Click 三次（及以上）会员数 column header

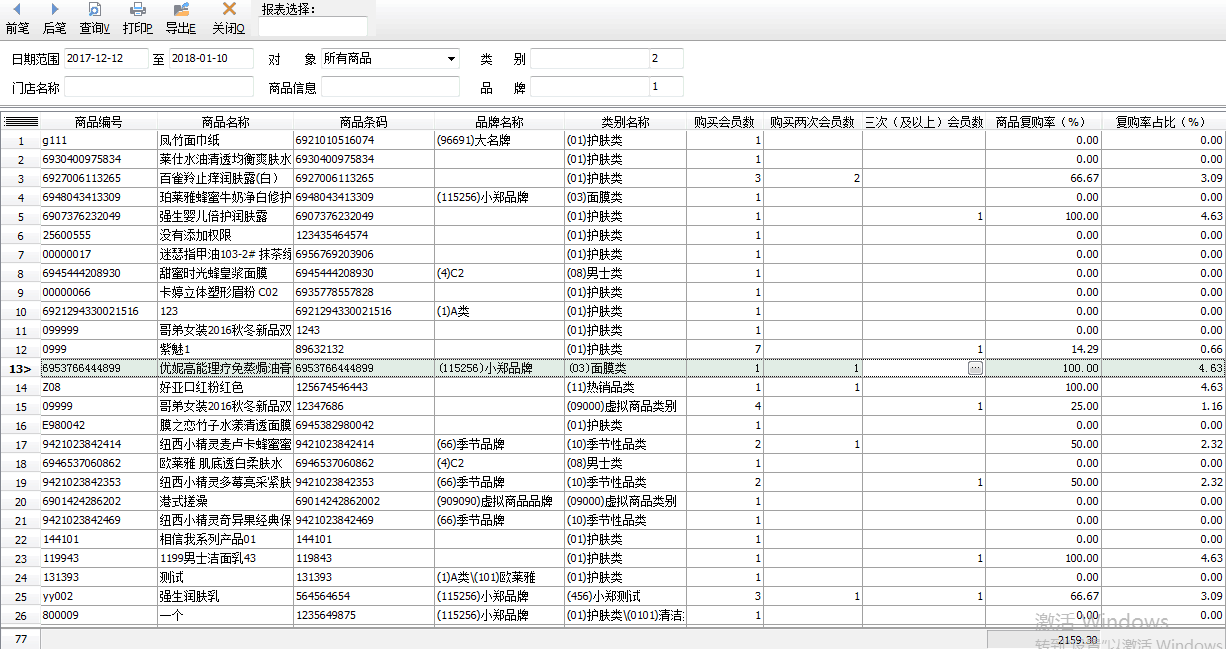coord(924,122)
